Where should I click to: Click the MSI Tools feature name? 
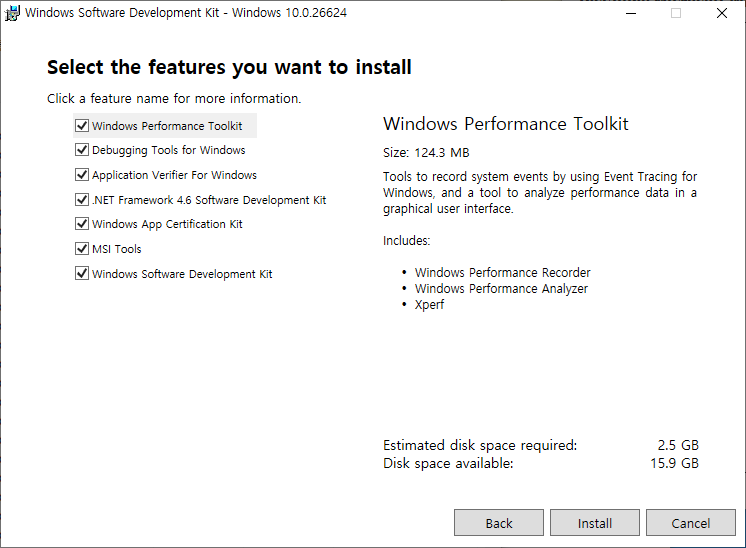(117, 249)
